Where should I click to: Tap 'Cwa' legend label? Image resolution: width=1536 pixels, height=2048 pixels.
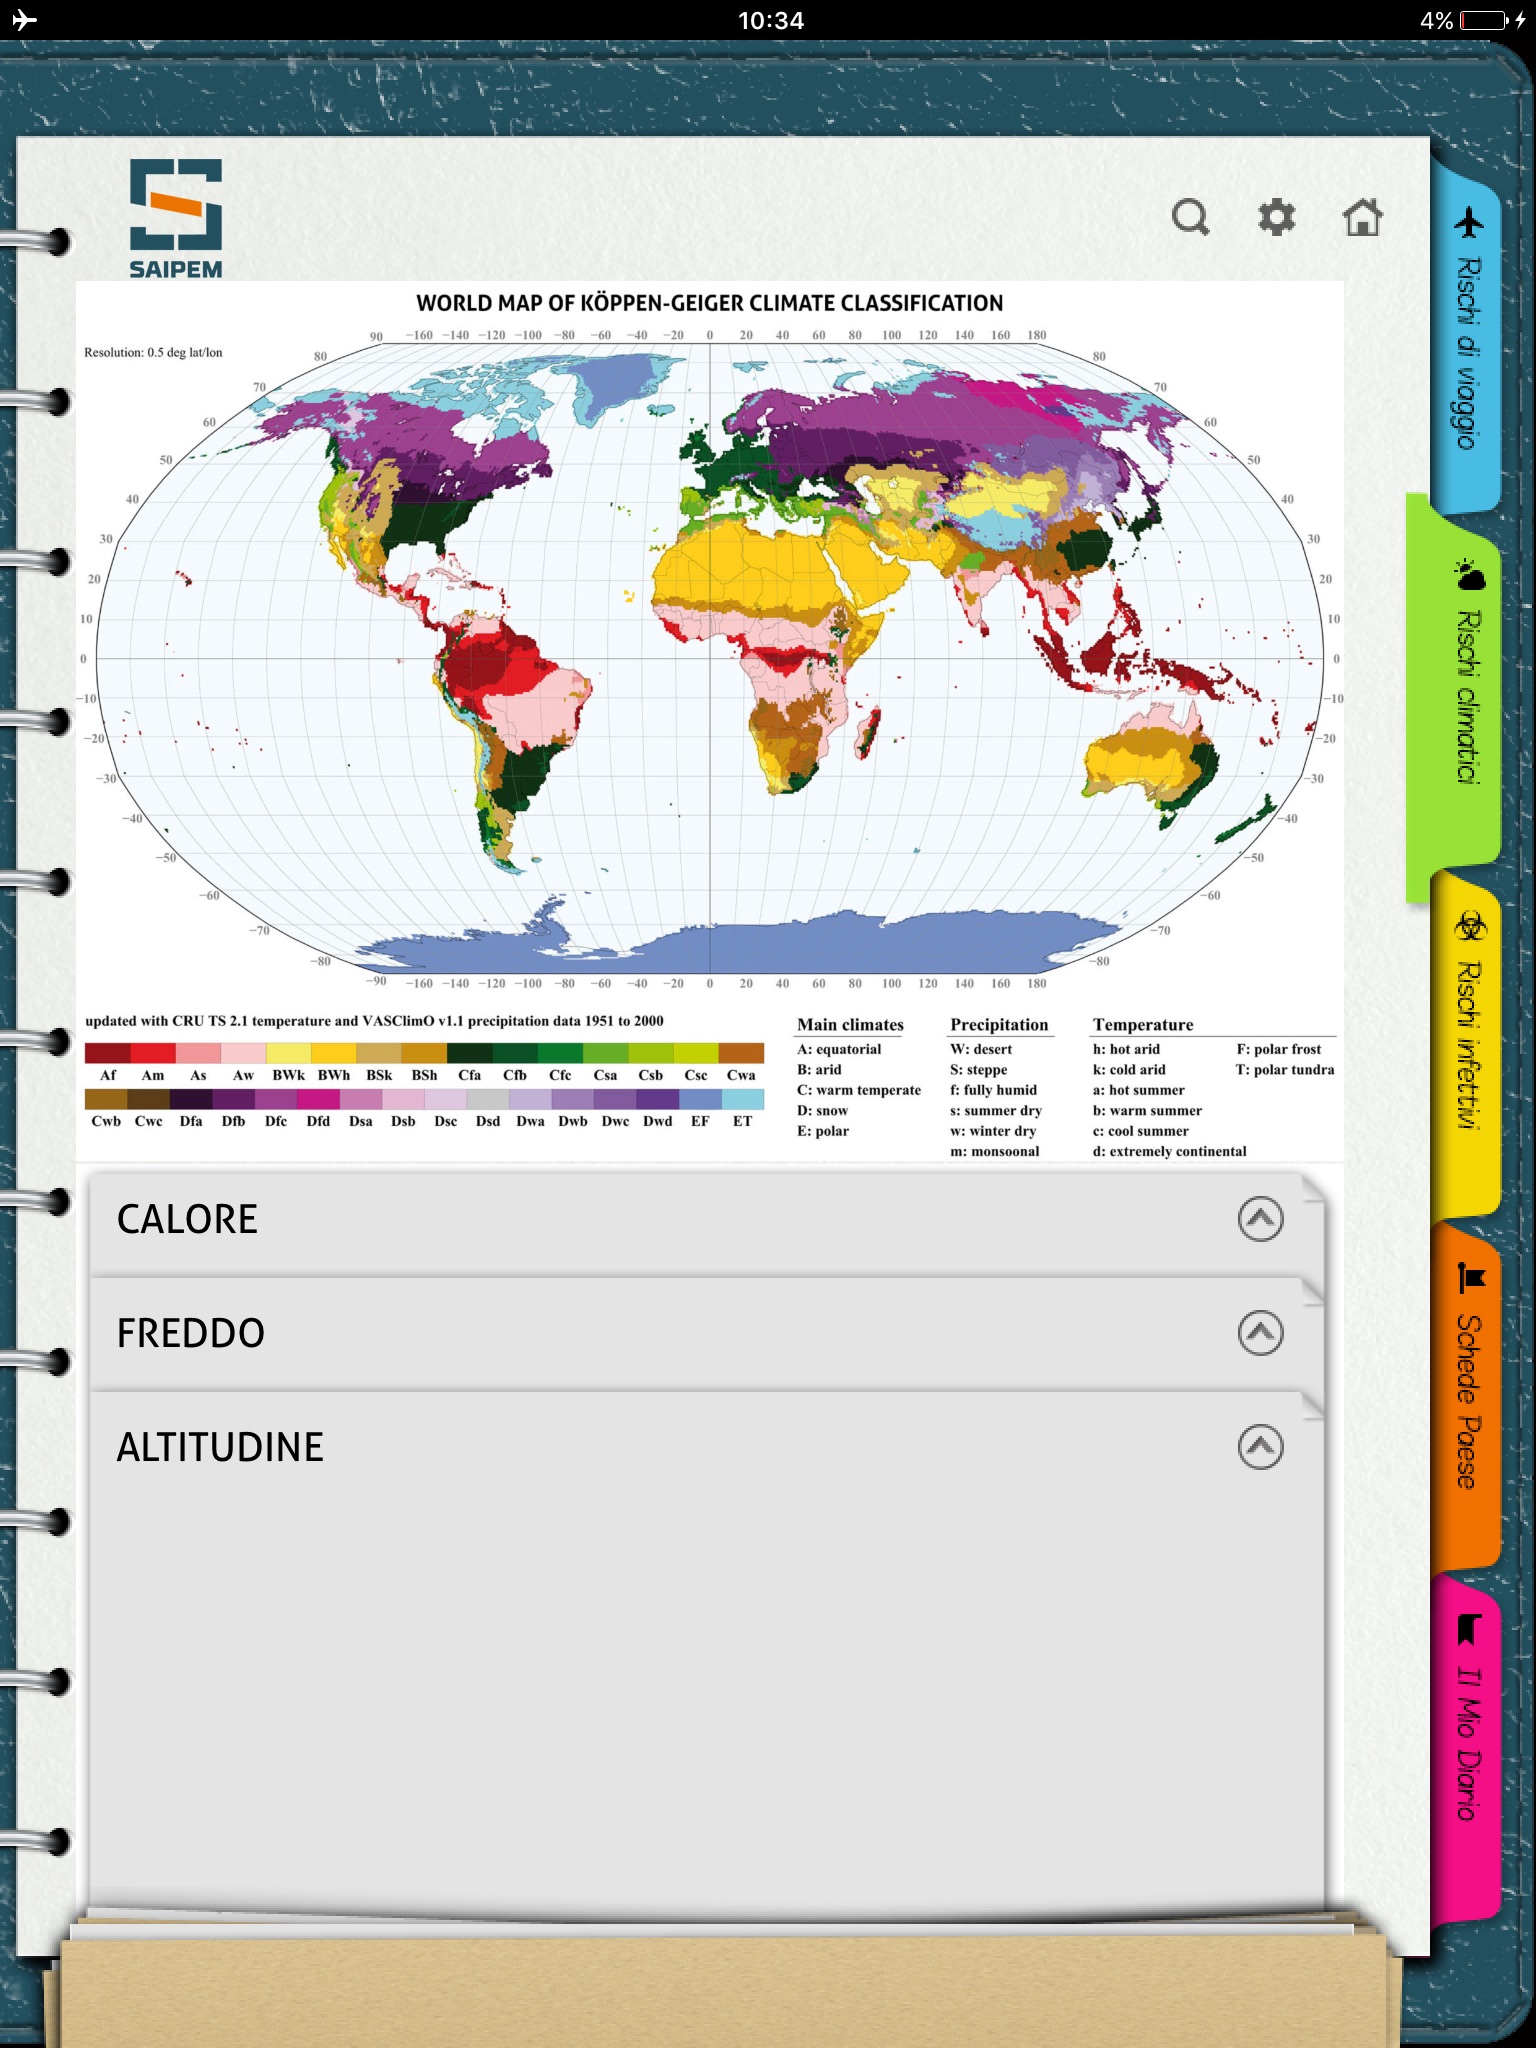point(741,1075)
